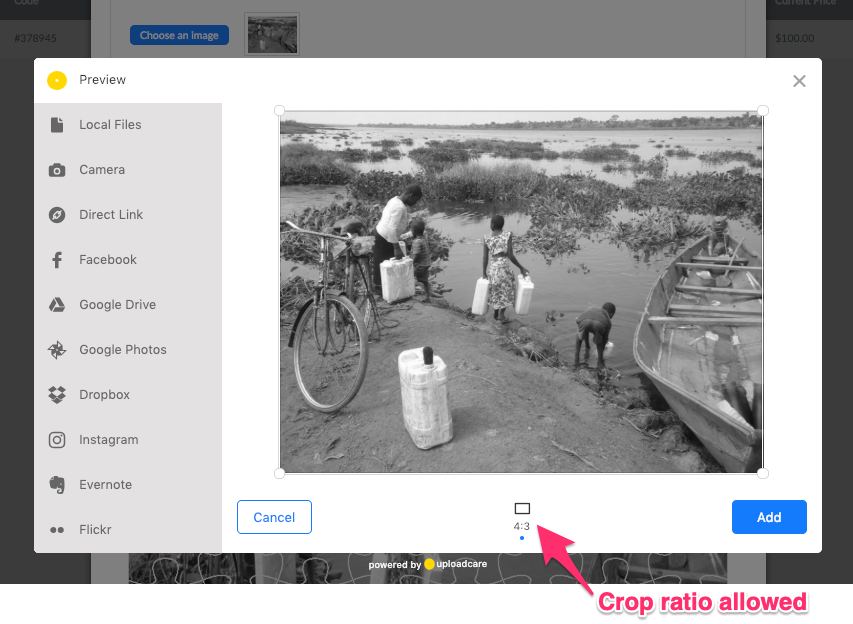
Task: Click the Google Photos pinwheel icon
Action: tap(57, 350)
